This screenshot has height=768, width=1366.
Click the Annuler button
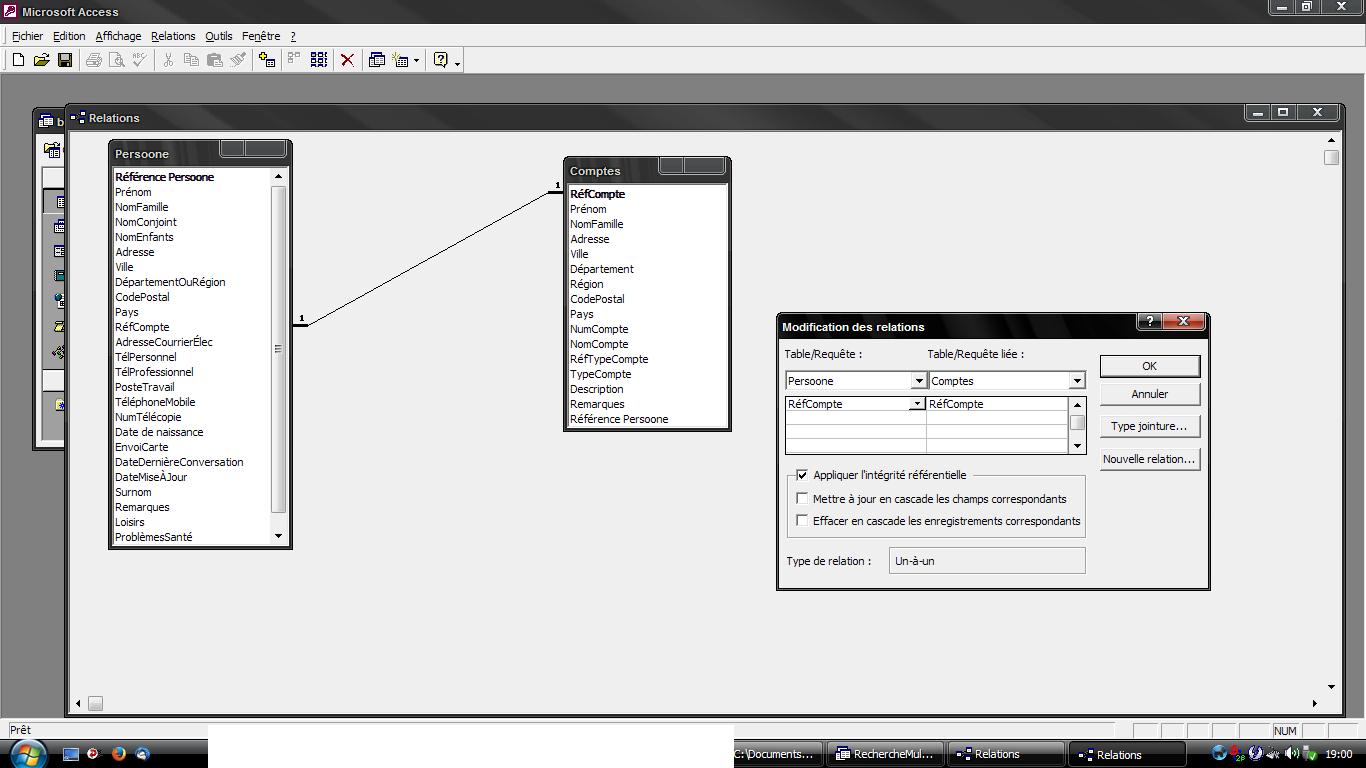coord(1149,394)
